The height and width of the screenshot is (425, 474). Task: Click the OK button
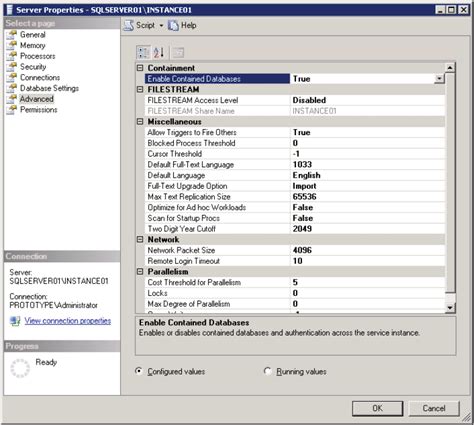coord(377,408)
